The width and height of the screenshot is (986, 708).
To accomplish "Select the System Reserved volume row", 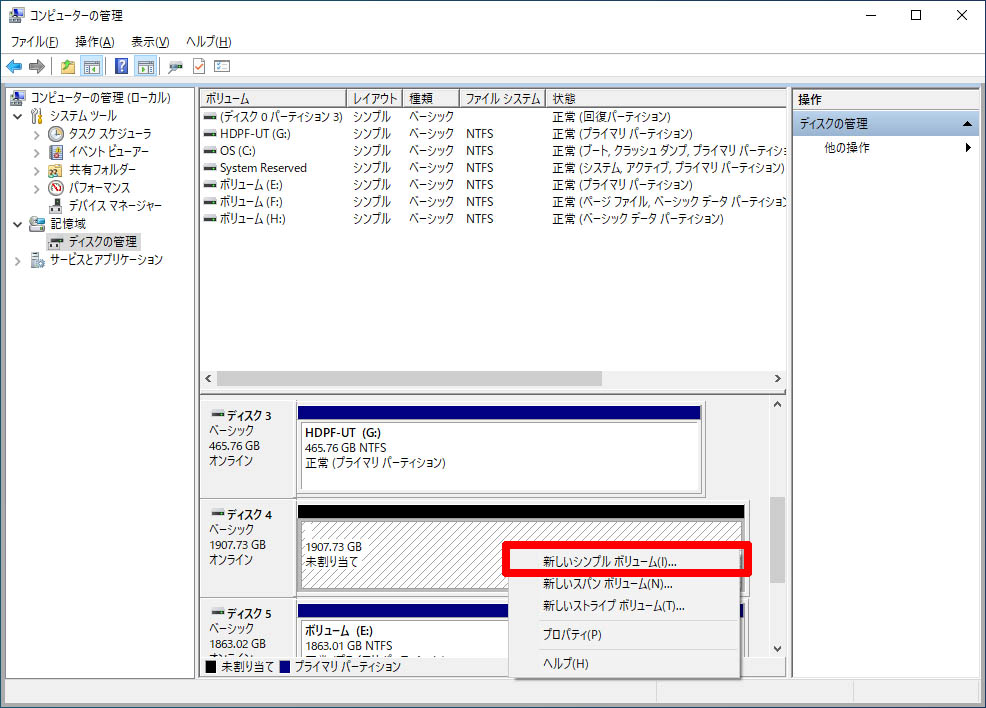I will [494, 168].
